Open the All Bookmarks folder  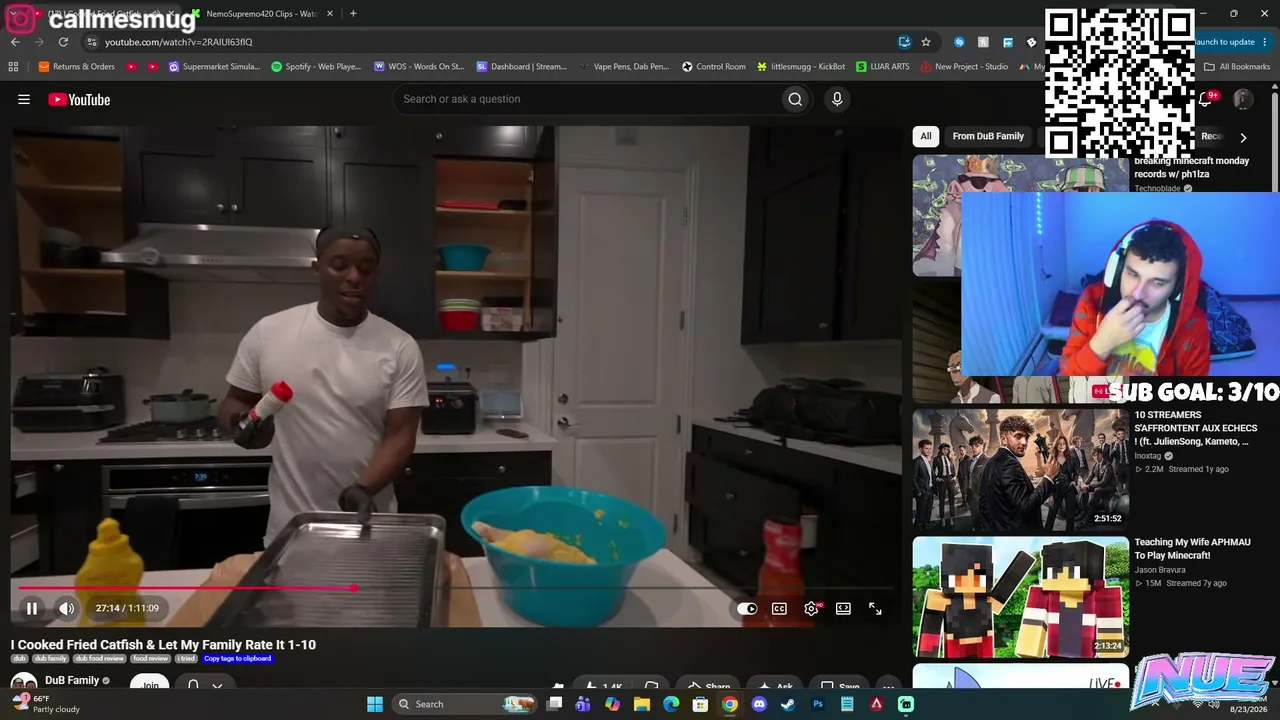pyautogui.click(x=1237, y=67)
